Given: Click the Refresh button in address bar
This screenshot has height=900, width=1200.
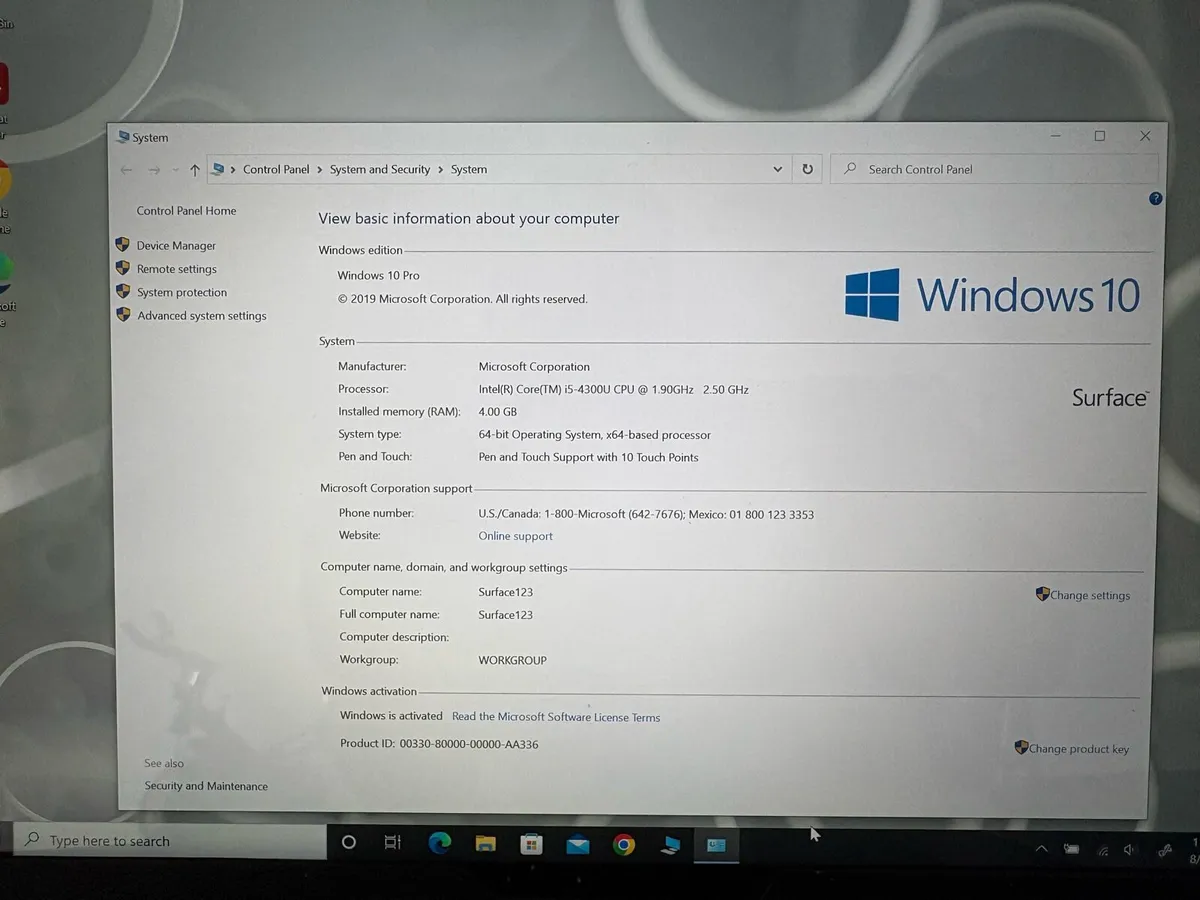Looking at the screenshot, I should point(807,170).
